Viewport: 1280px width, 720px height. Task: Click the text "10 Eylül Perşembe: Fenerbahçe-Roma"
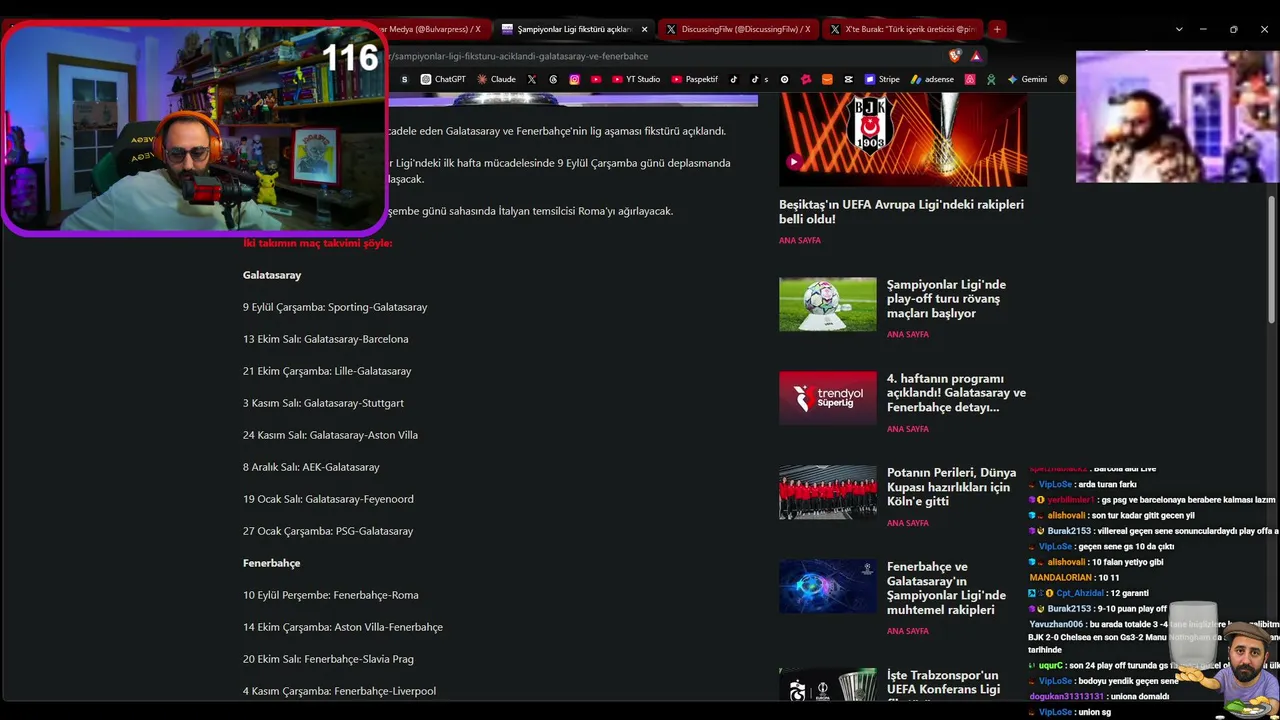click(x=331, y=595)
